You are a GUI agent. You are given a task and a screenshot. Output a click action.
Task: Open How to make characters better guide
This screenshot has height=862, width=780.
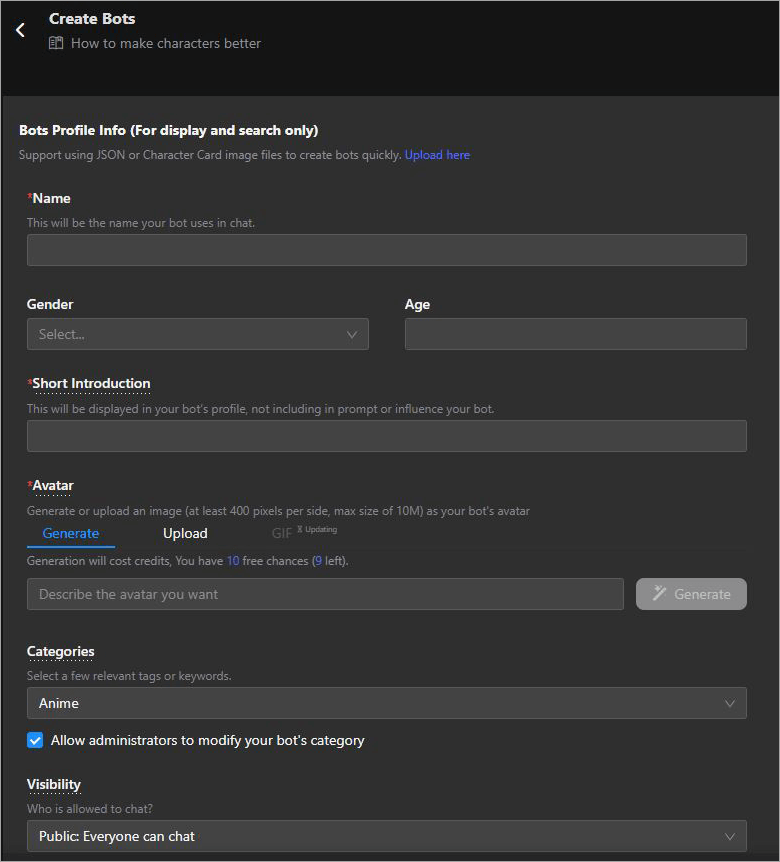tap(166, 43)
